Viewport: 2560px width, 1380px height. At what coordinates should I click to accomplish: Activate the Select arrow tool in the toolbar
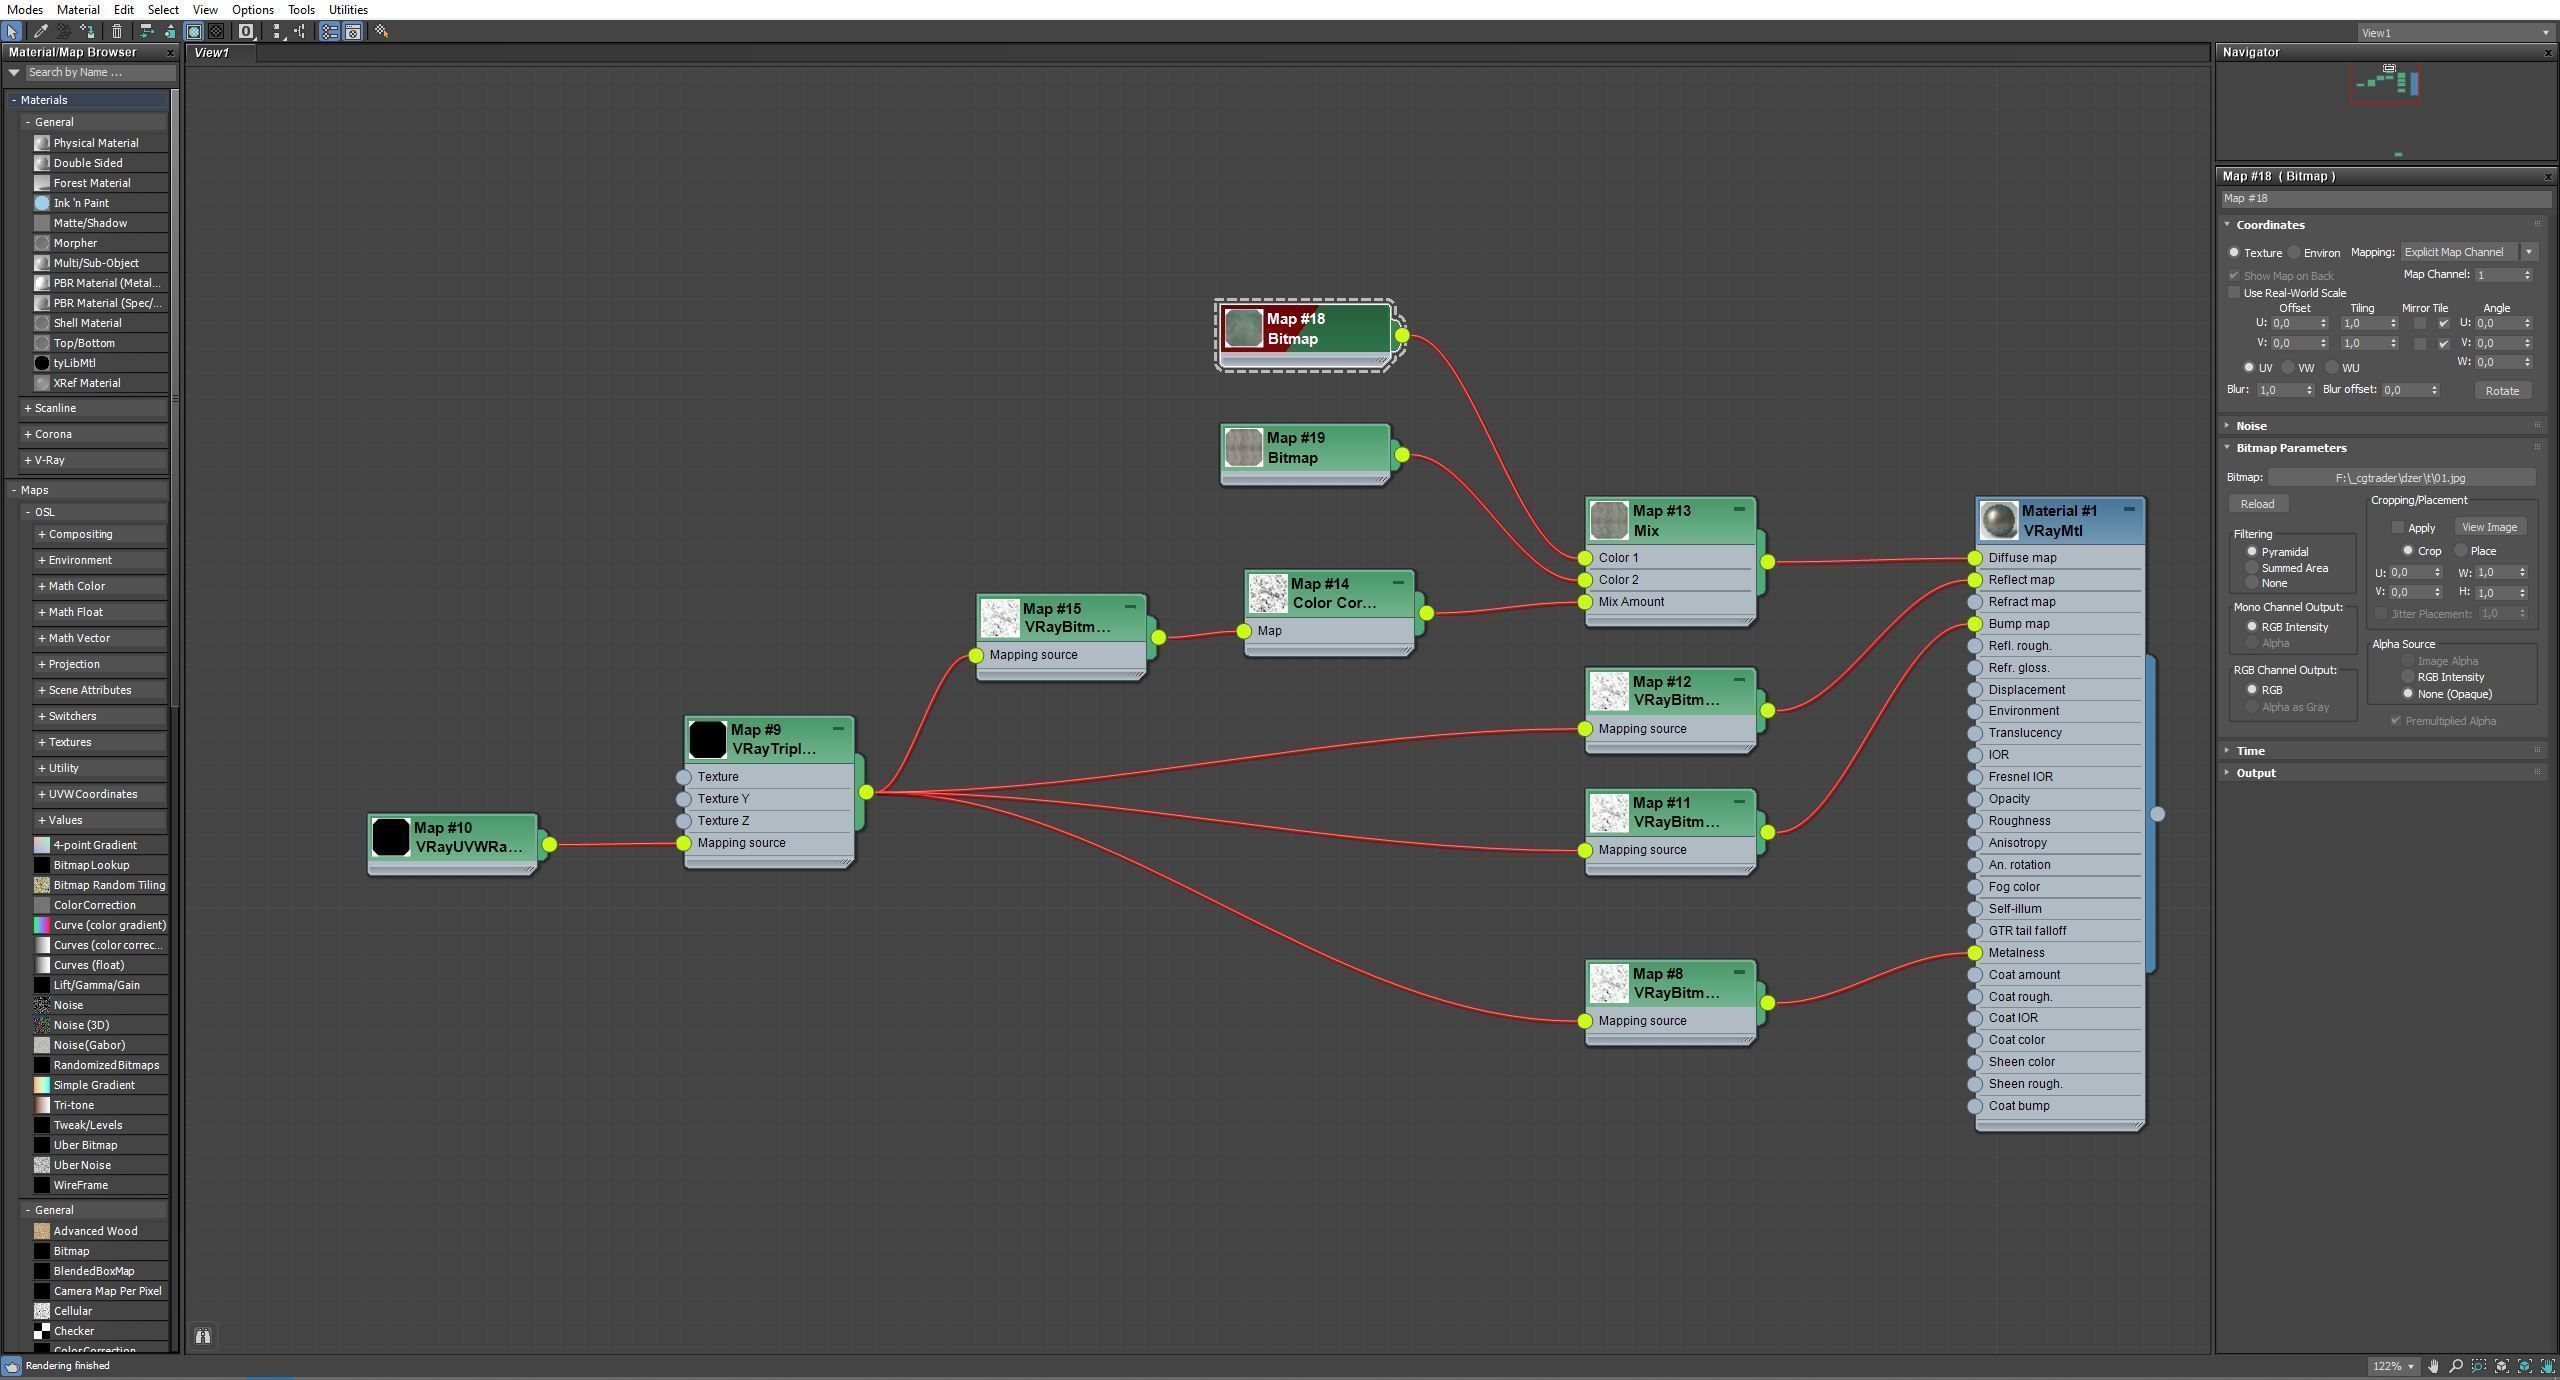tap(12, 32)
